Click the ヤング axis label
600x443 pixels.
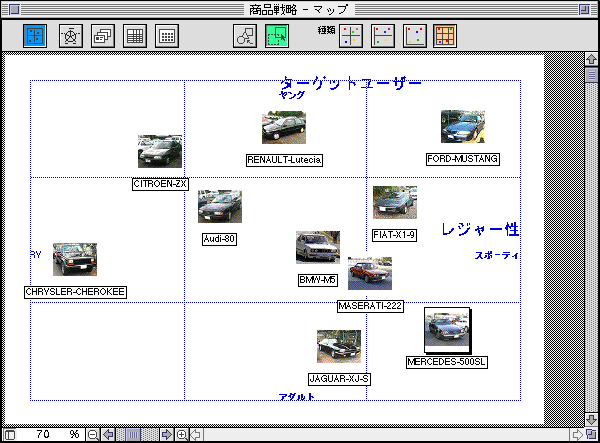point(292,95)
